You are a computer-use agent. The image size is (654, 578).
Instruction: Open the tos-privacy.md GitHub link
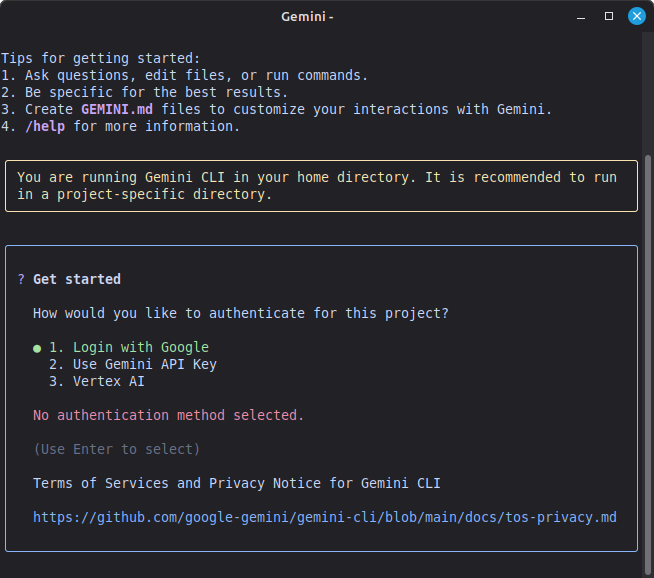[324, 517]
